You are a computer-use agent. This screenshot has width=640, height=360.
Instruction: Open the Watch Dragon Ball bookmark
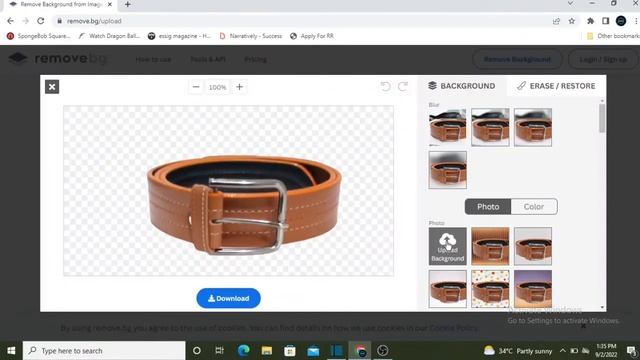[109, 36]
